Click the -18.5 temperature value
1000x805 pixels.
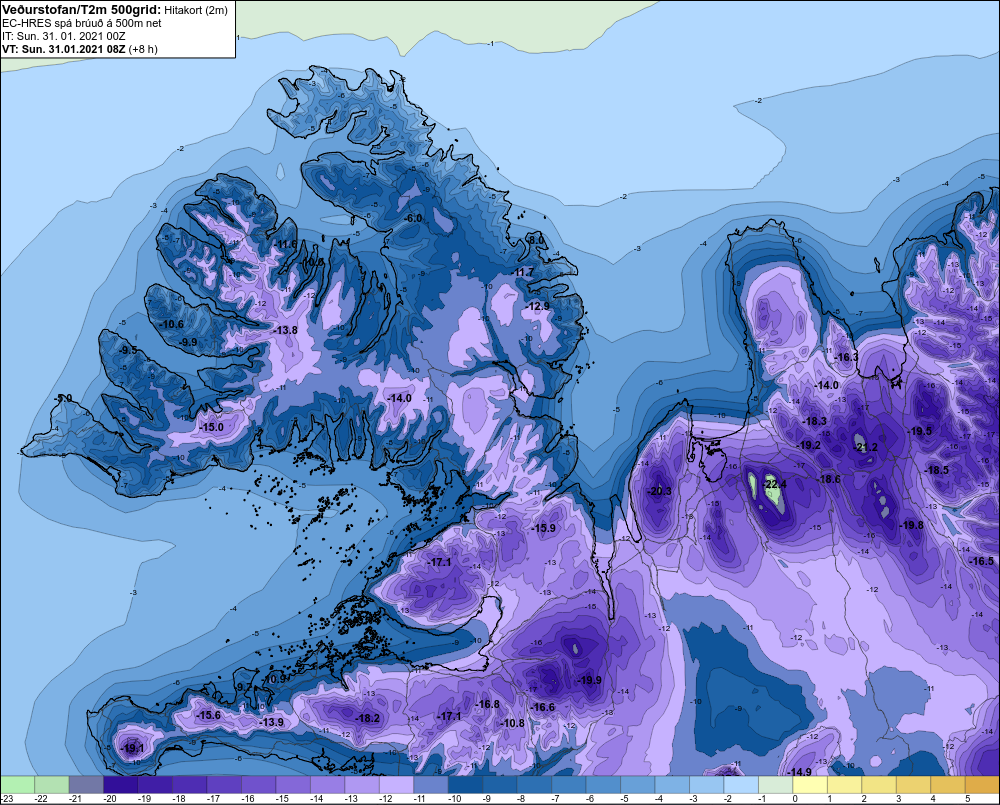(x=937, y=470)
